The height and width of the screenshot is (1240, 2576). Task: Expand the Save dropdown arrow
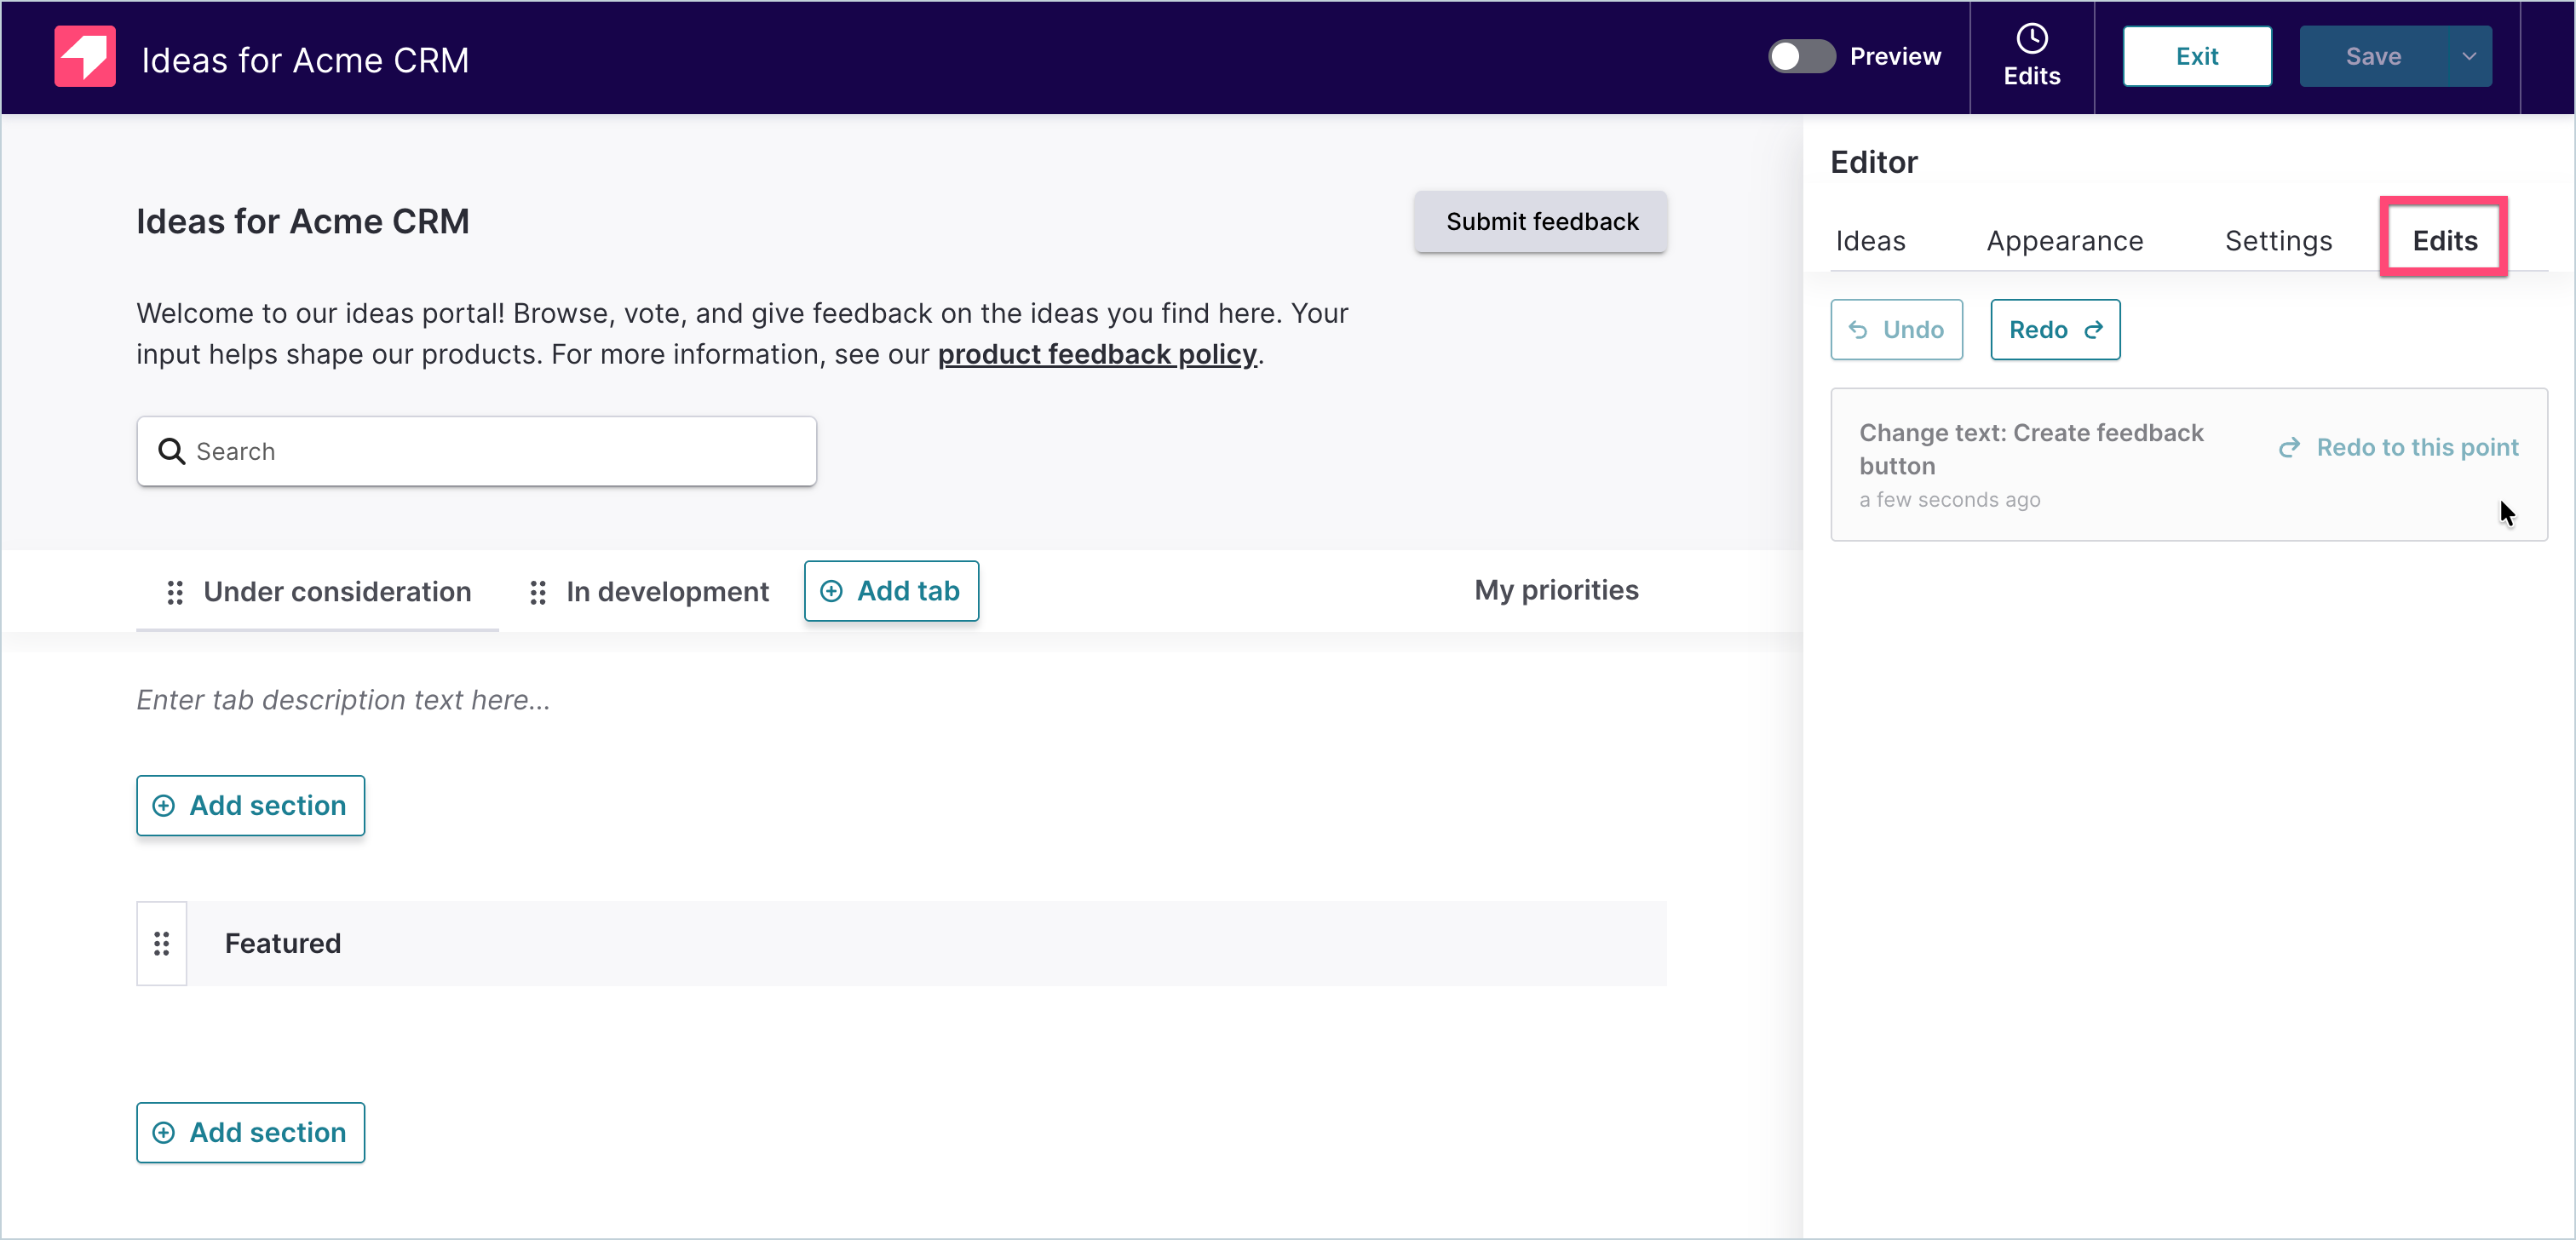point(2469,56)
